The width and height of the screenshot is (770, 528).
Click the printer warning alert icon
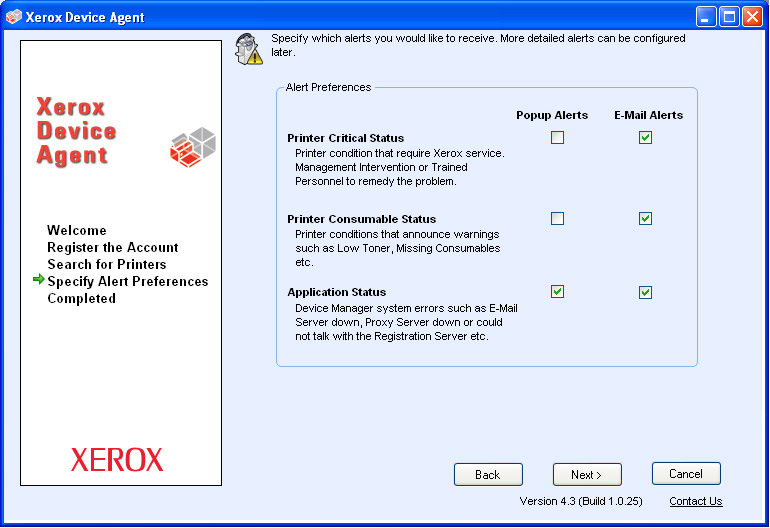click(x=248, y=49)
